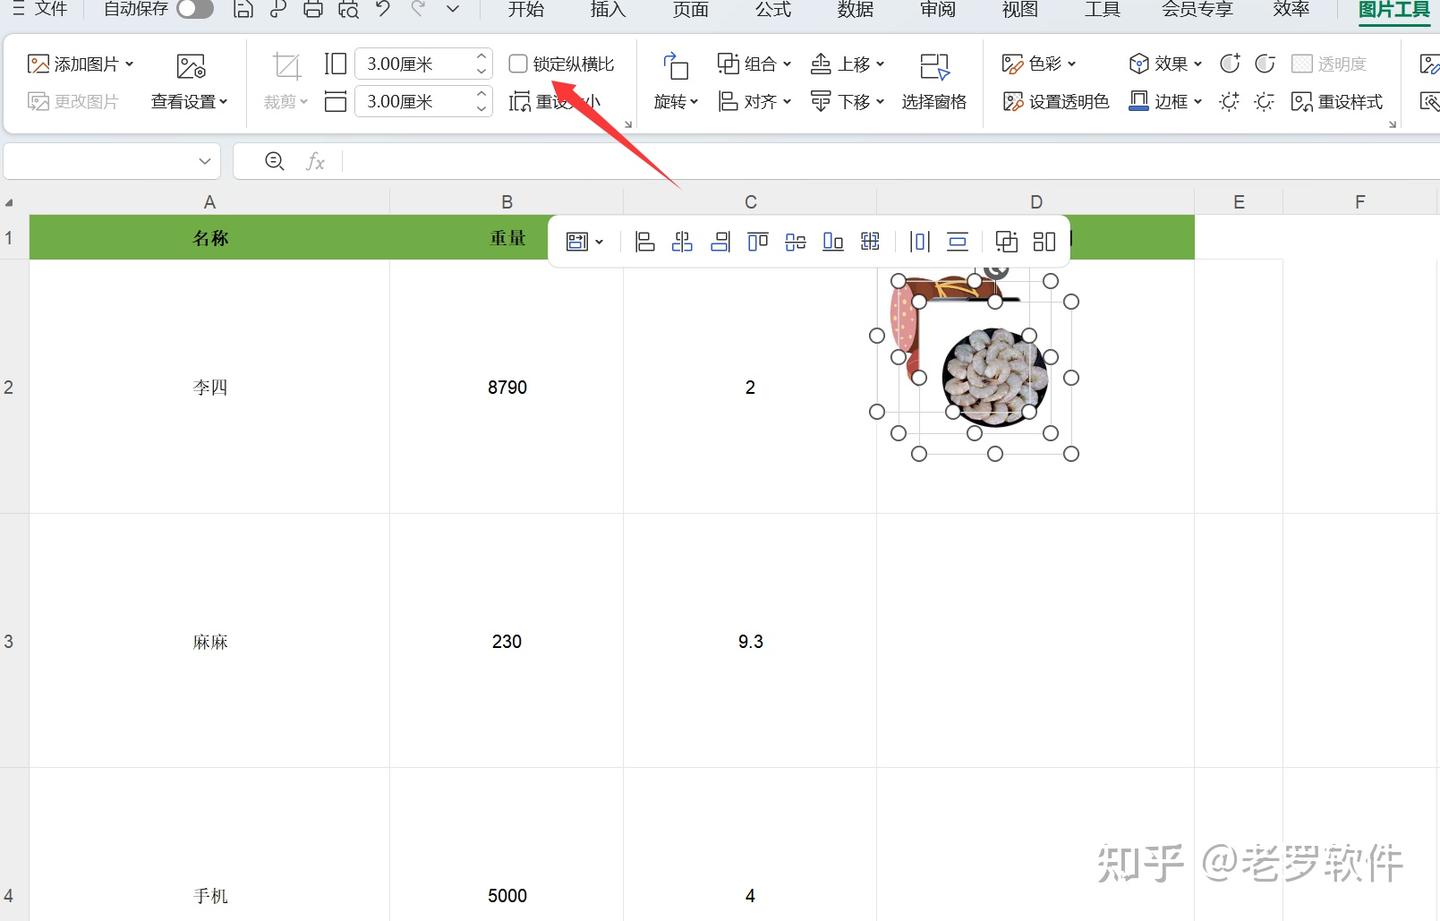This screenshot has width=1440, height=921.
Task: Switch to the 页面 tab
Action: tap(690, 9)
